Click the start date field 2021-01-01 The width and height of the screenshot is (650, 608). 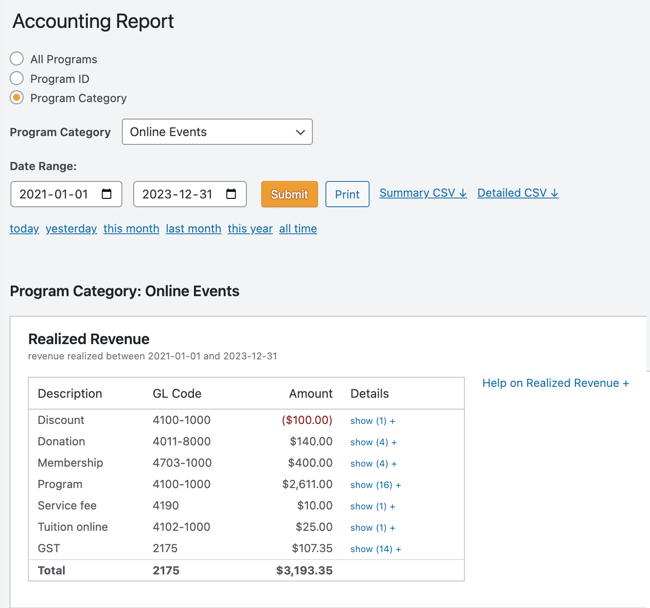[x=55, y=194]
